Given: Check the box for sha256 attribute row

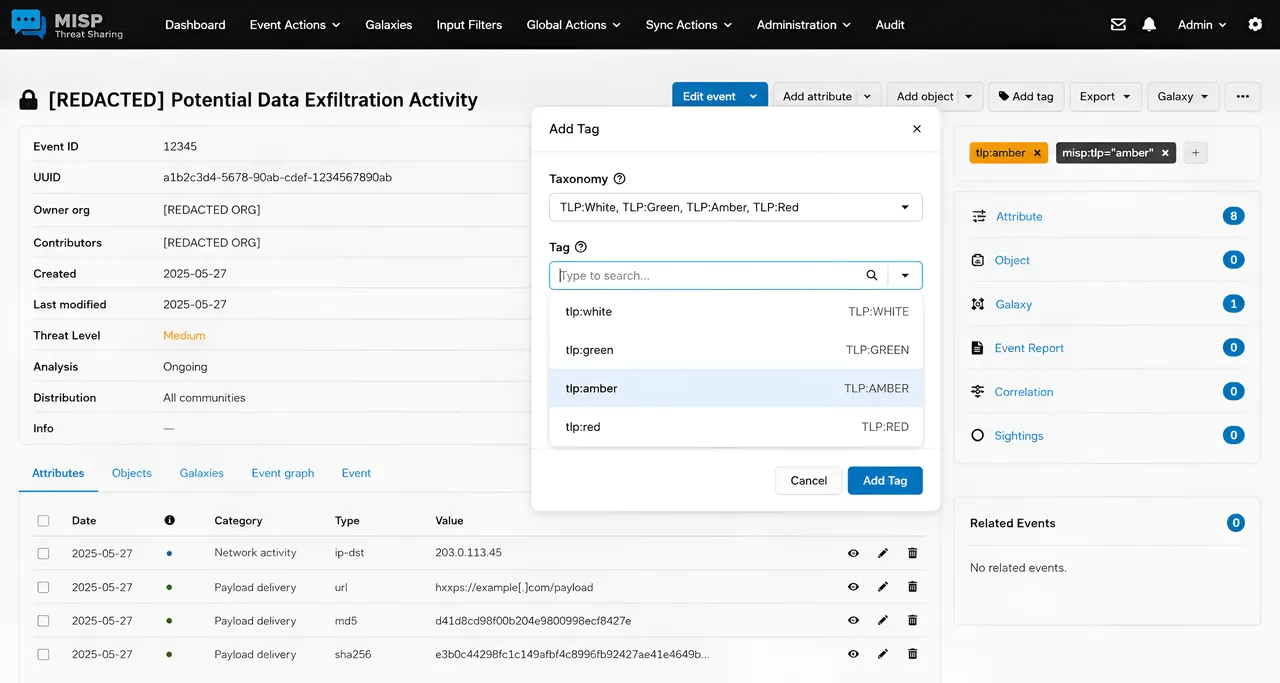Looking at the screenshot, I should point(43,654).
